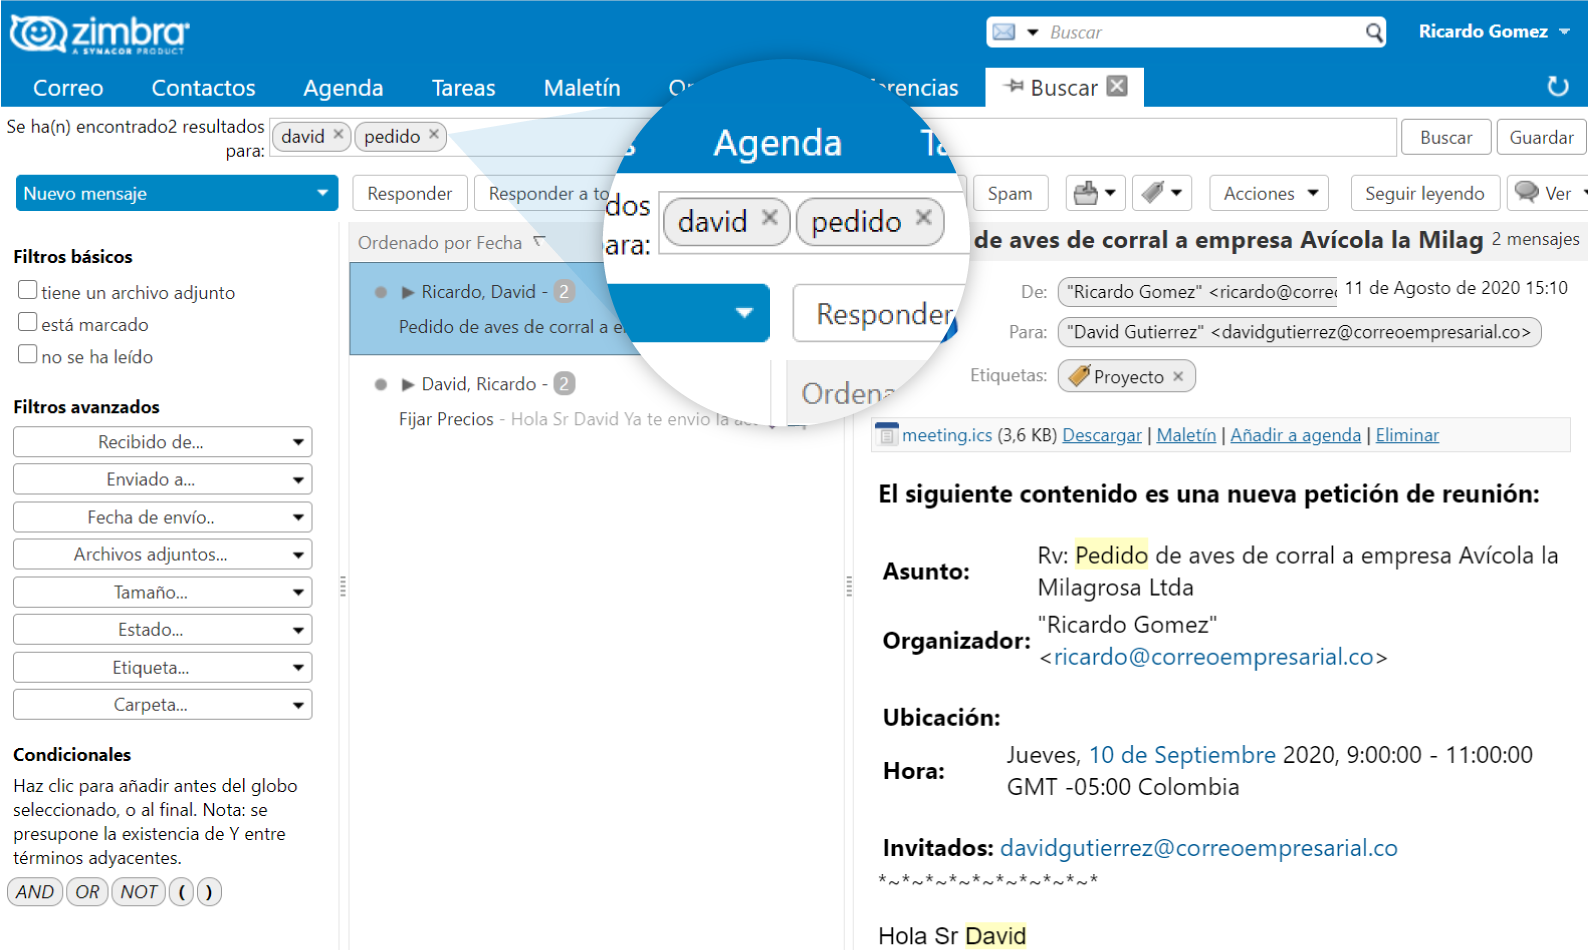
Task: Open the Acciones dropdown menu
Action: tap(1268, 193)
